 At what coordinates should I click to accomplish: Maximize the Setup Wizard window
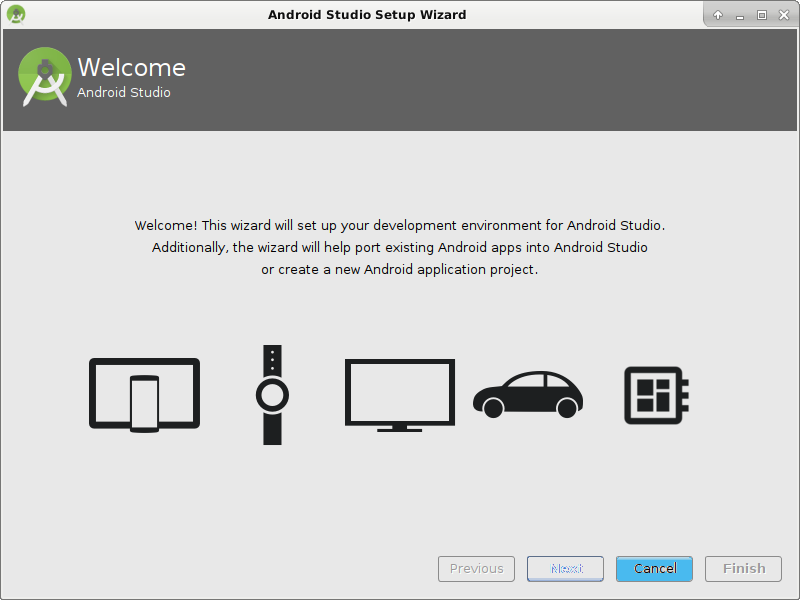(x=761, y=14)
